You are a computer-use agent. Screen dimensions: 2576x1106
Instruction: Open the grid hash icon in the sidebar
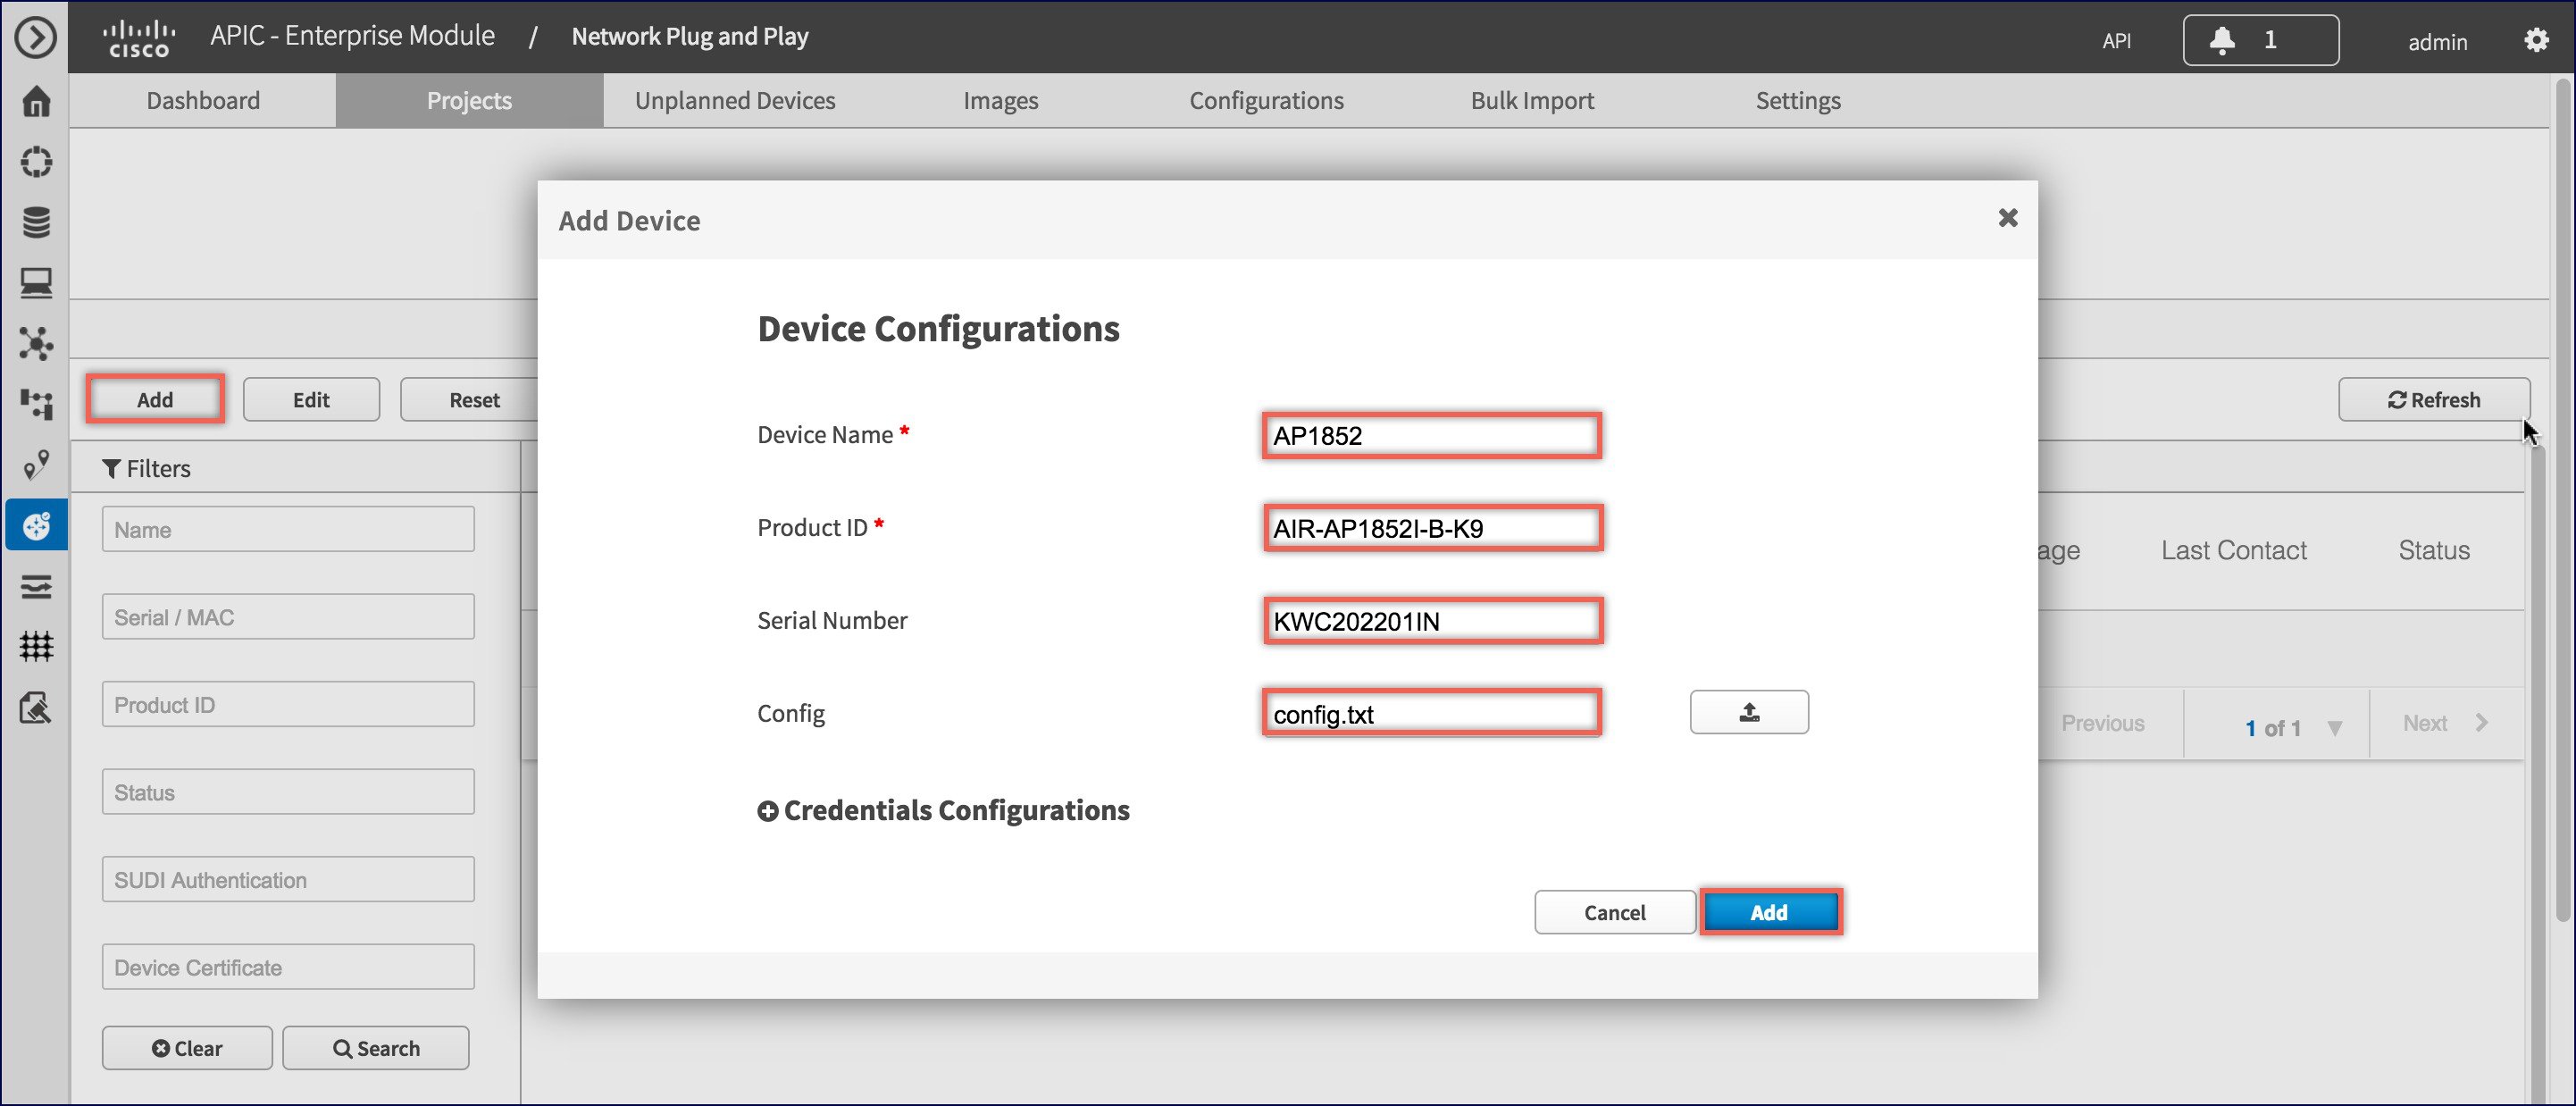pos(36,646)
